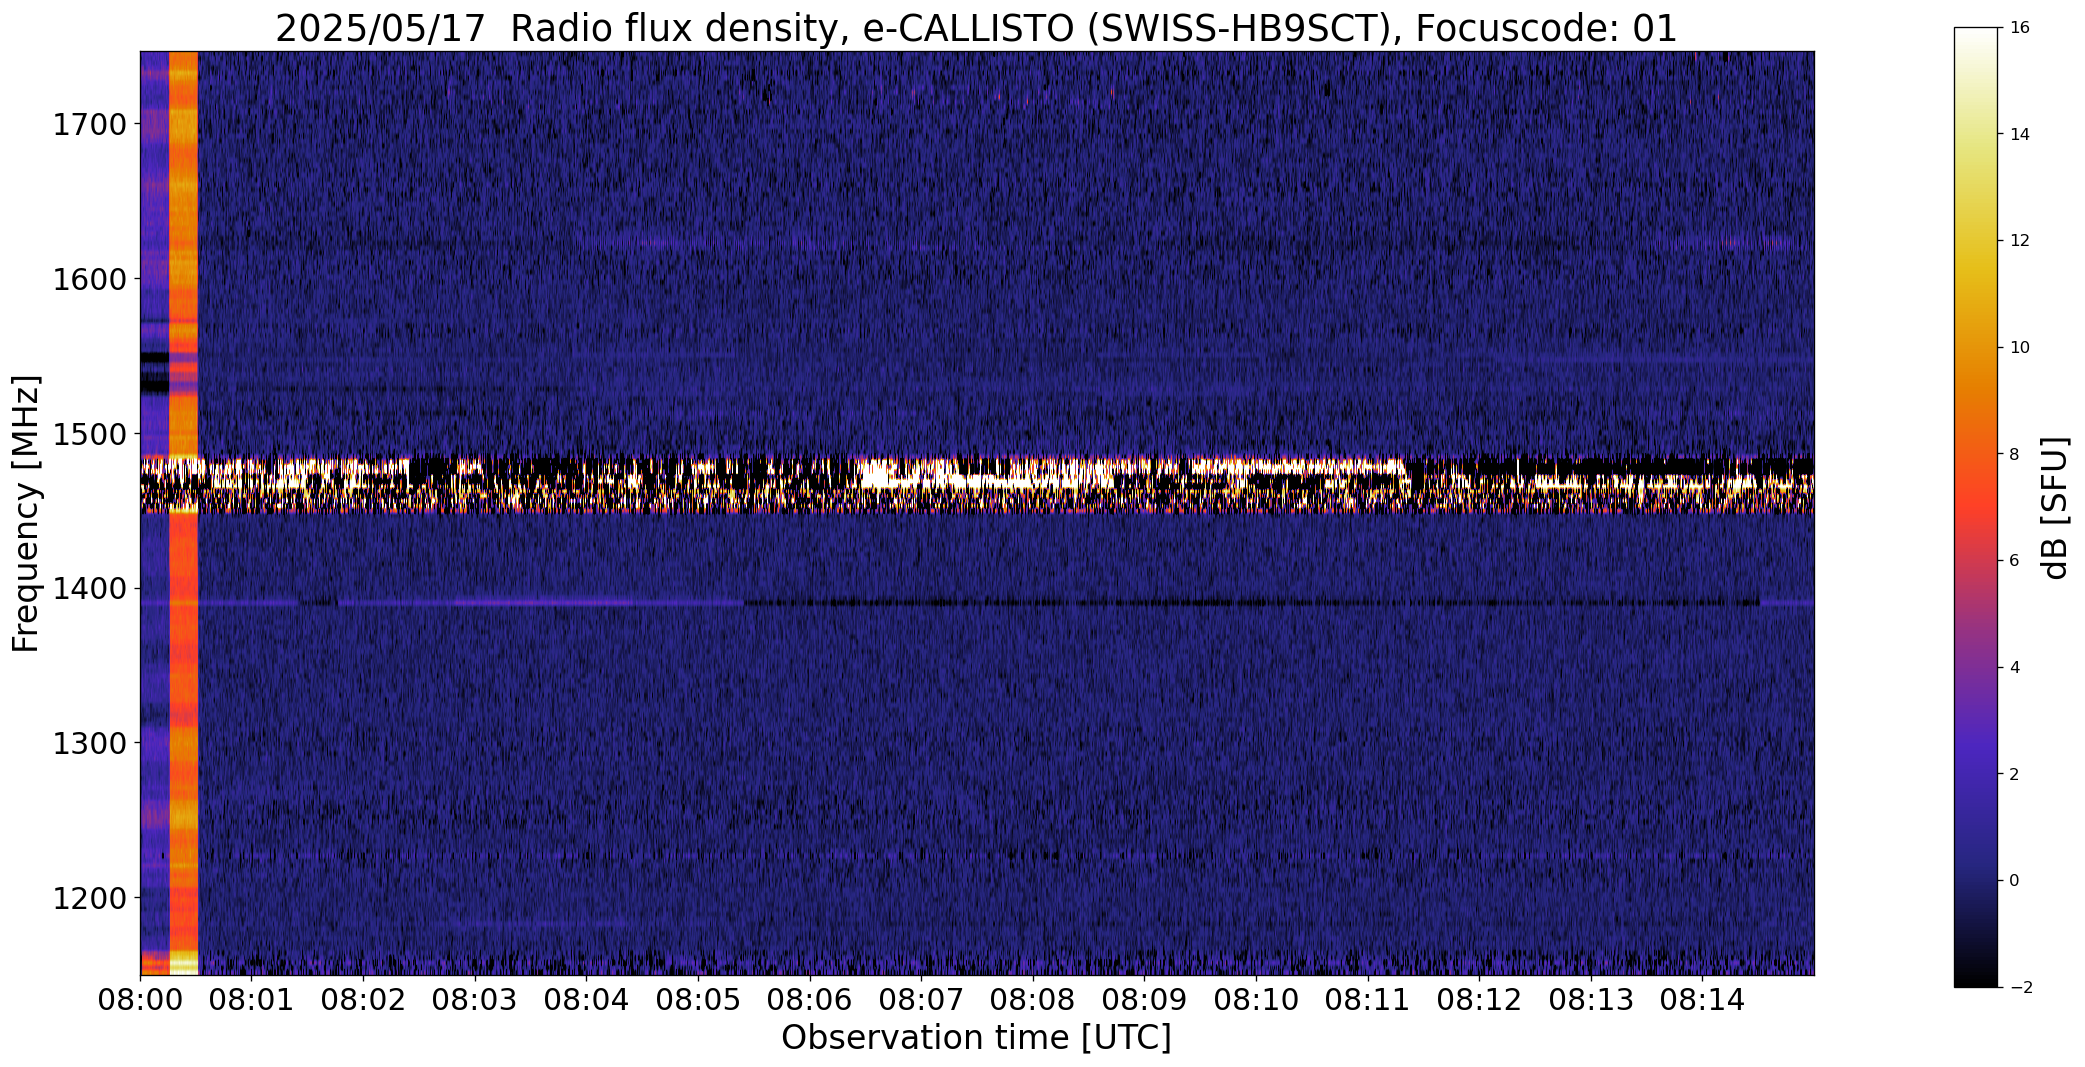Click the 08:13 time tick label

pyautogui.click(x=1590, y=1000)
